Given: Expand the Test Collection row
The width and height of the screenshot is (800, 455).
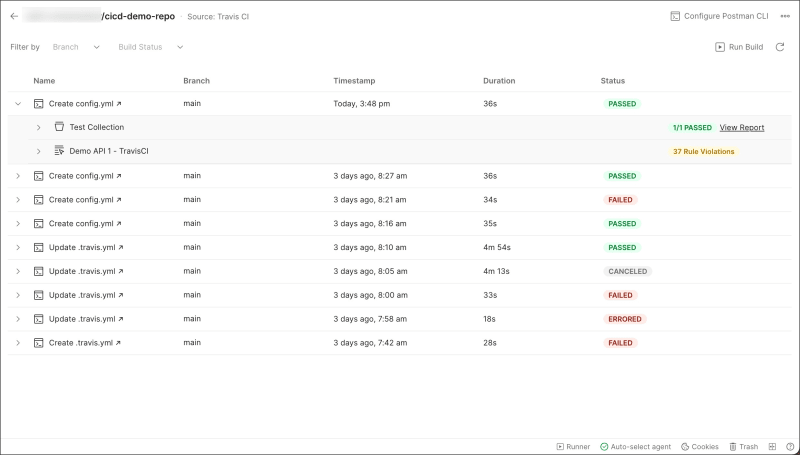Looking at the screenshot, I should coord(38,128).
